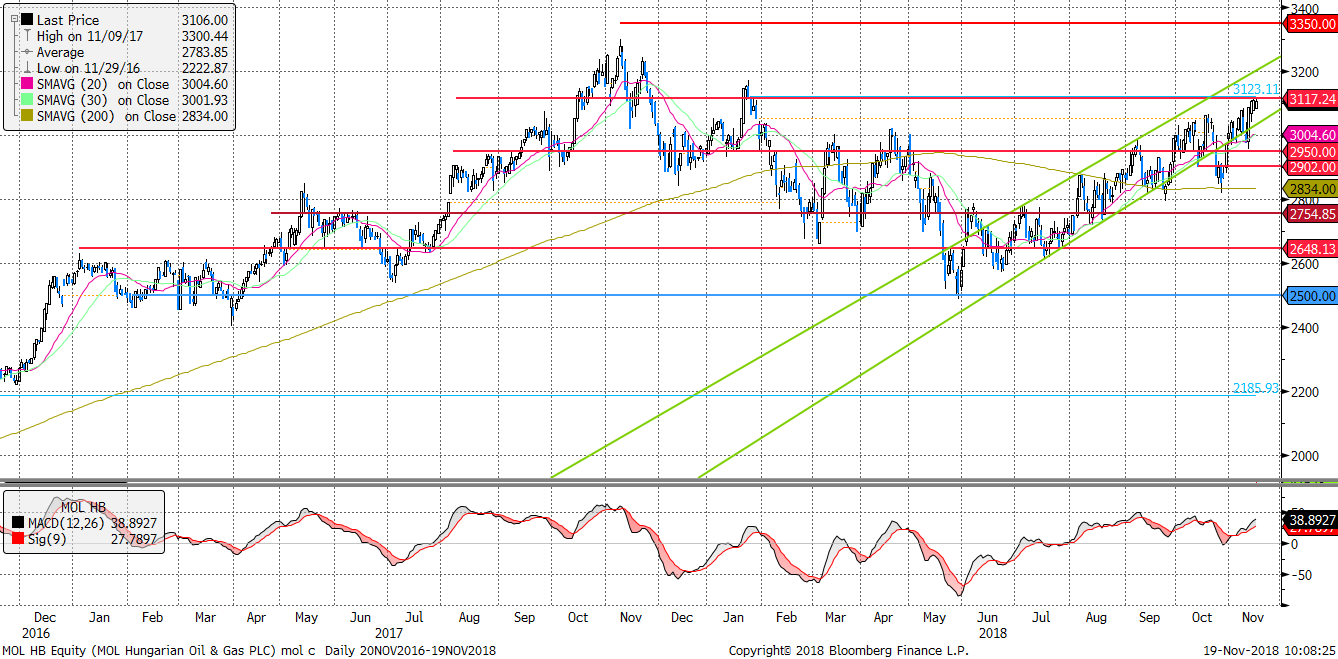Click the blue 2185.93 annotation label
The image size is (1338, 659).
pyautogui.click(x=1258, y=388)
